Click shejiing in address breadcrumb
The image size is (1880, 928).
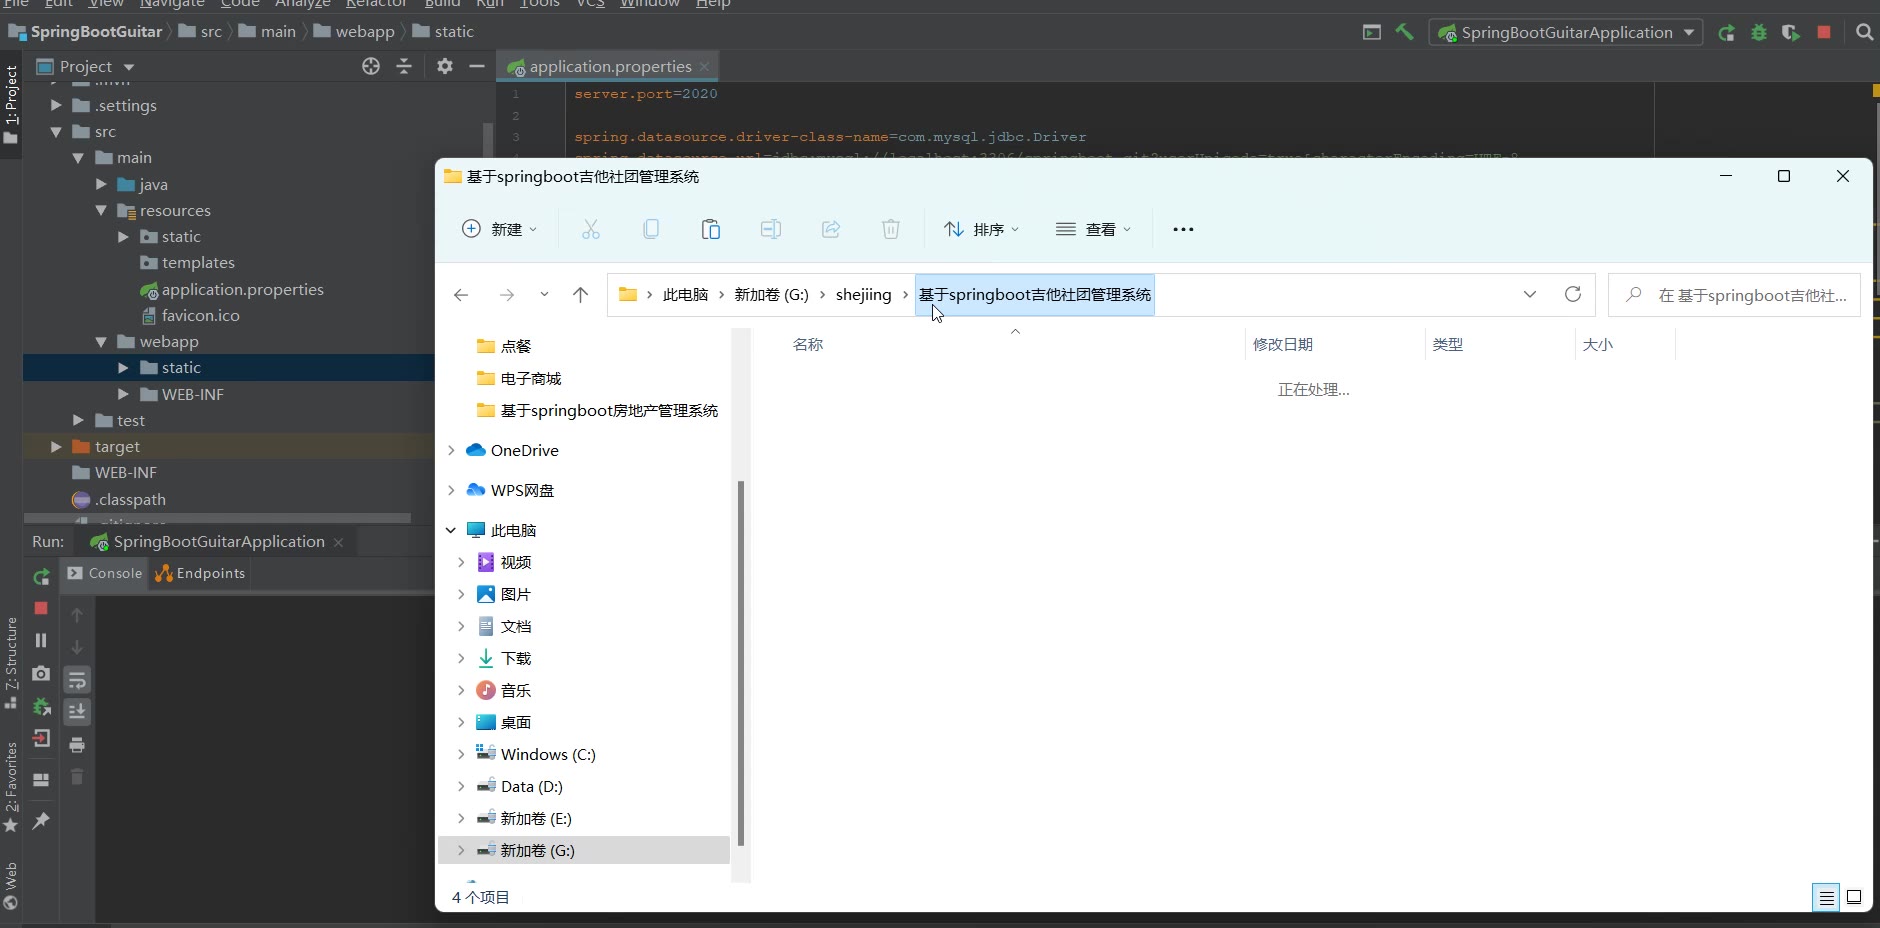pos(864,295)
